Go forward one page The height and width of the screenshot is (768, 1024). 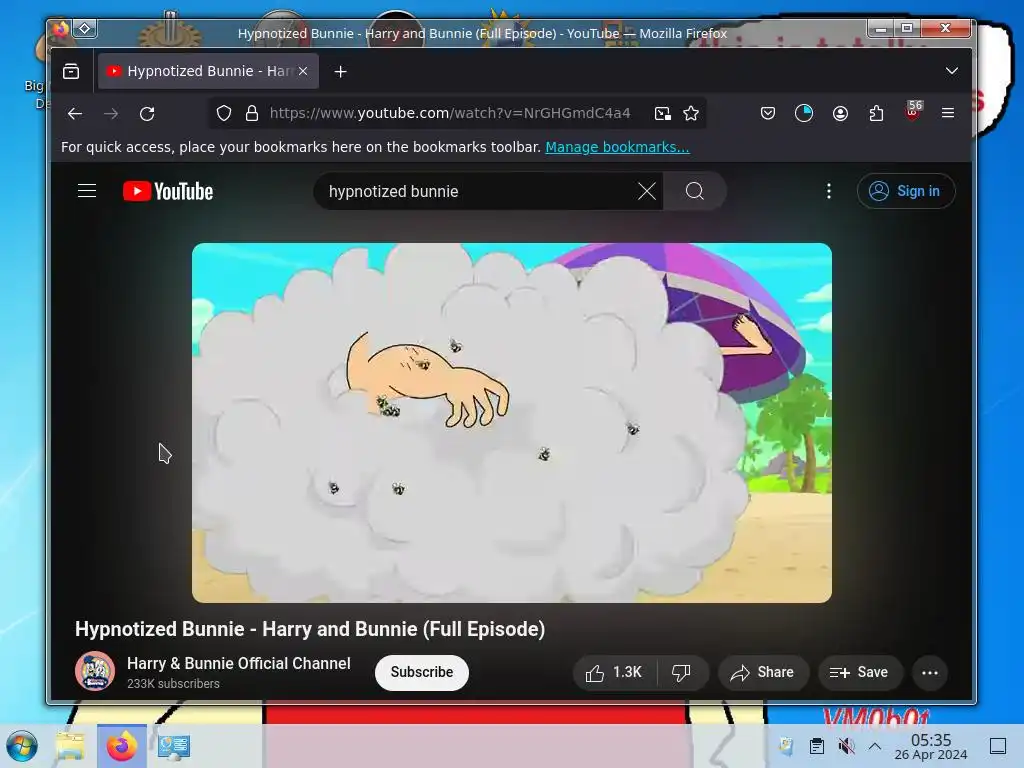click(x=111, y=114)
